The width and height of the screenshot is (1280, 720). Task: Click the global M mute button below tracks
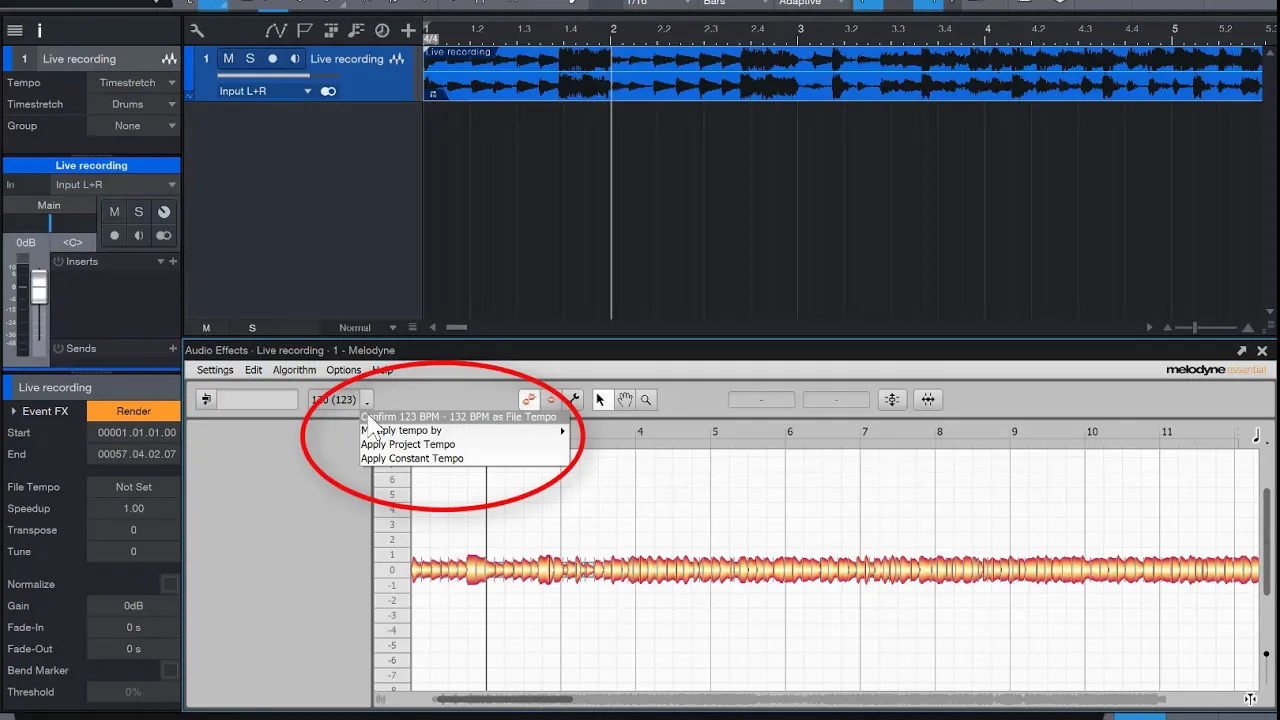[207, 328]
